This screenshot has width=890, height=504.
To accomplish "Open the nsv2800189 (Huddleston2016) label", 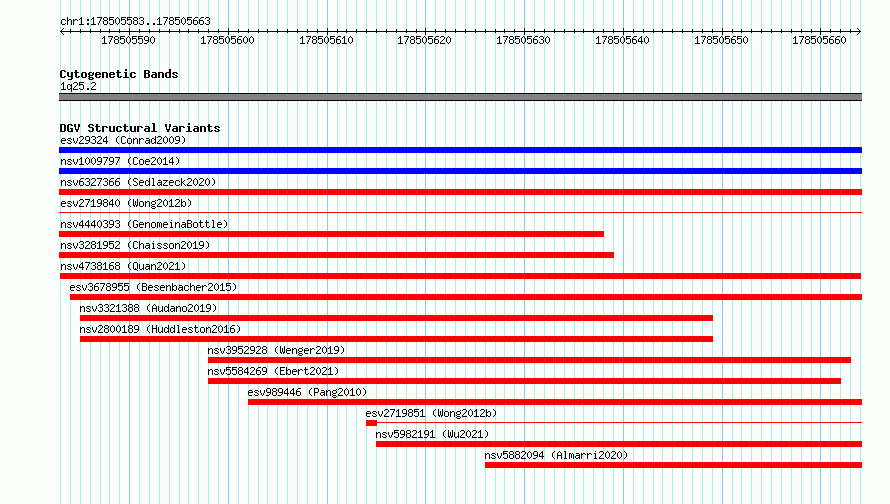I will (160, 329).
